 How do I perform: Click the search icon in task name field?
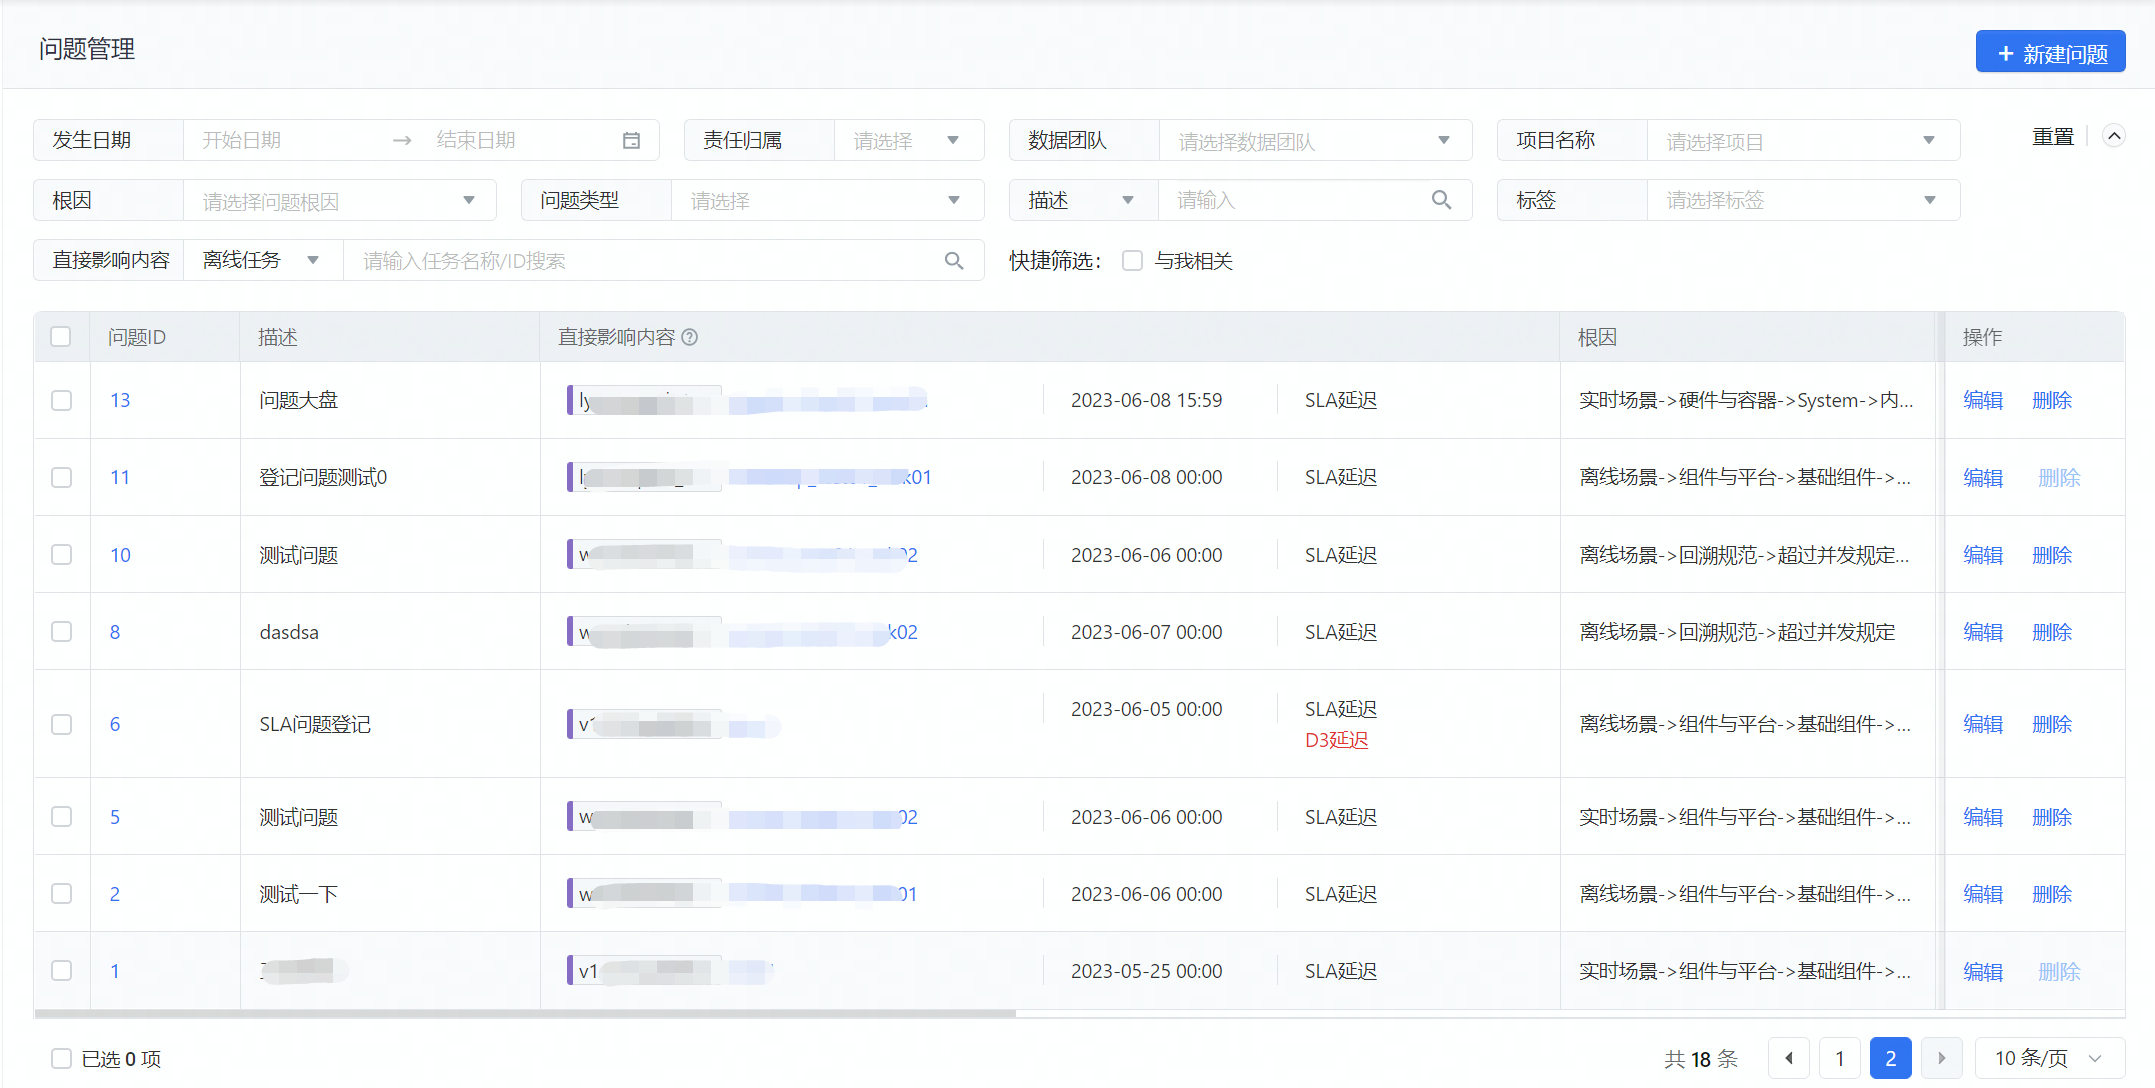point(954,261)
